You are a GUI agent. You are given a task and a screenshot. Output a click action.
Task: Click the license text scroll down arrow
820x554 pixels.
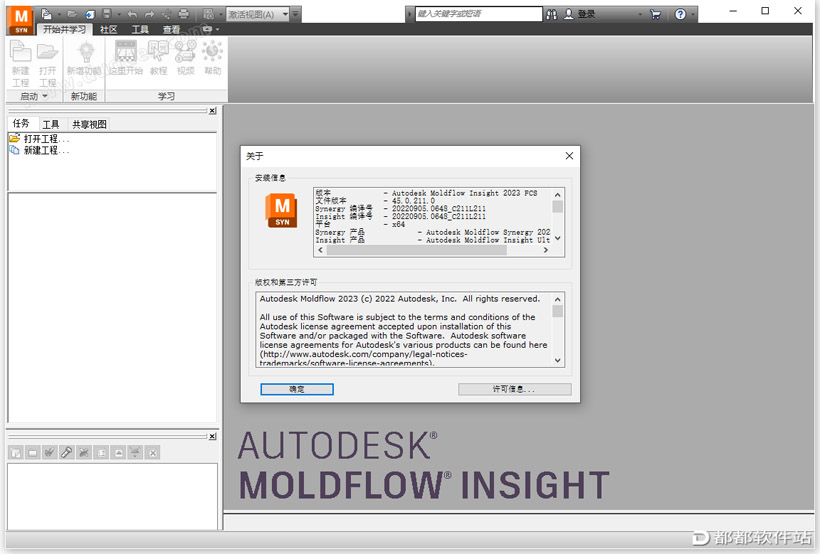tap(557, 360)
